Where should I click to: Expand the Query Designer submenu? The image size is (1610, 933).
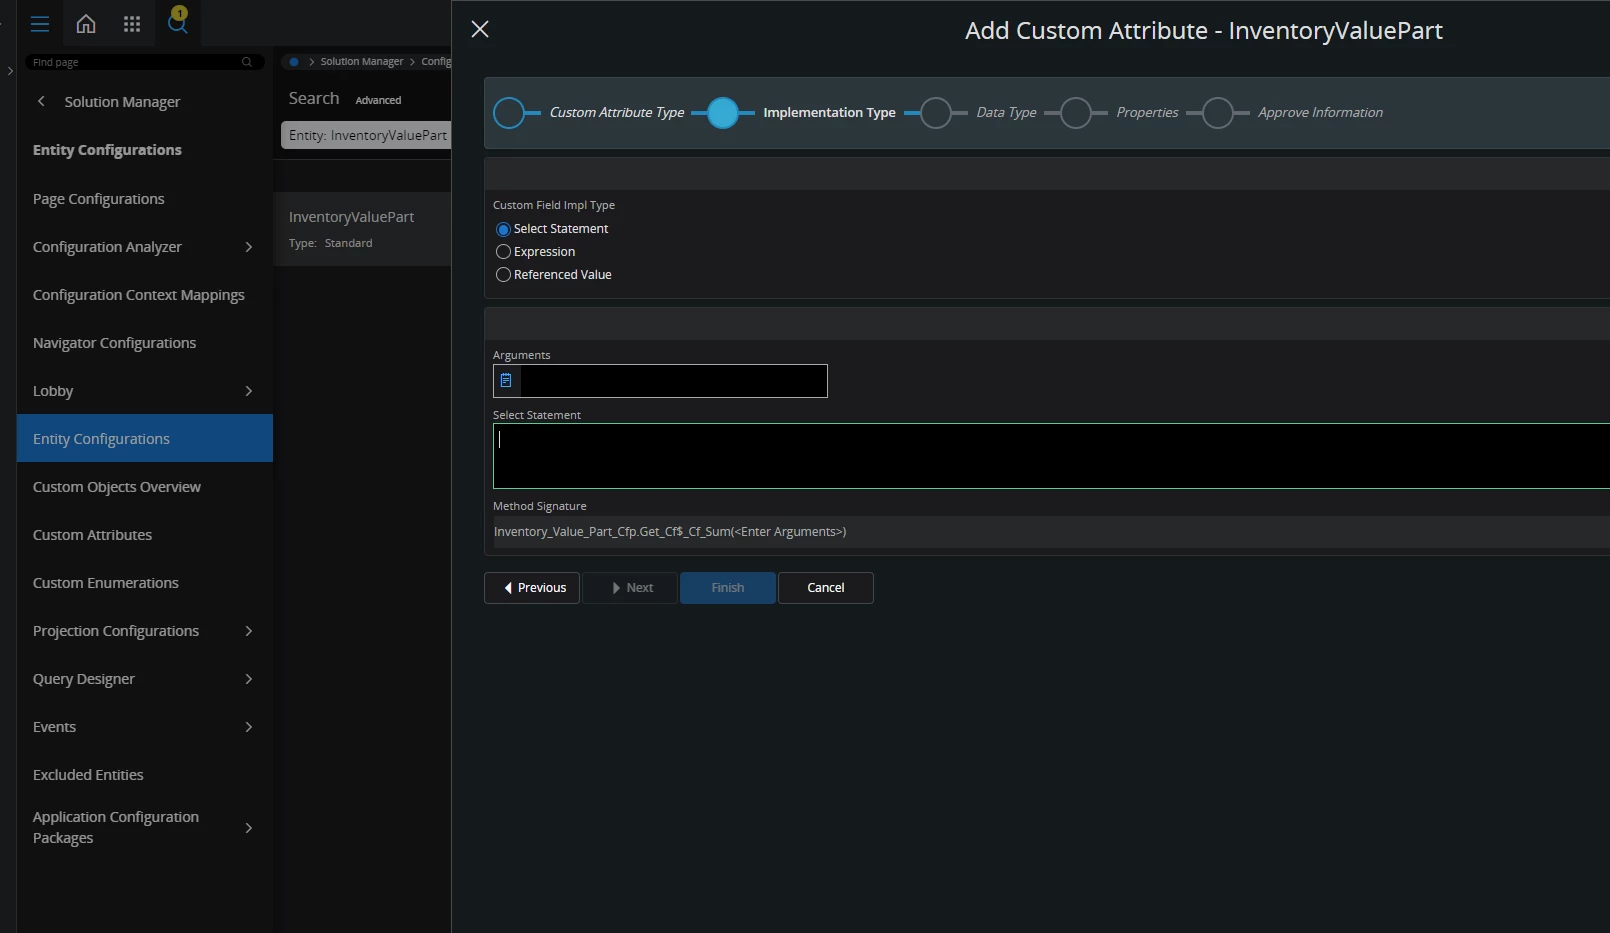(x=249, y=679)
